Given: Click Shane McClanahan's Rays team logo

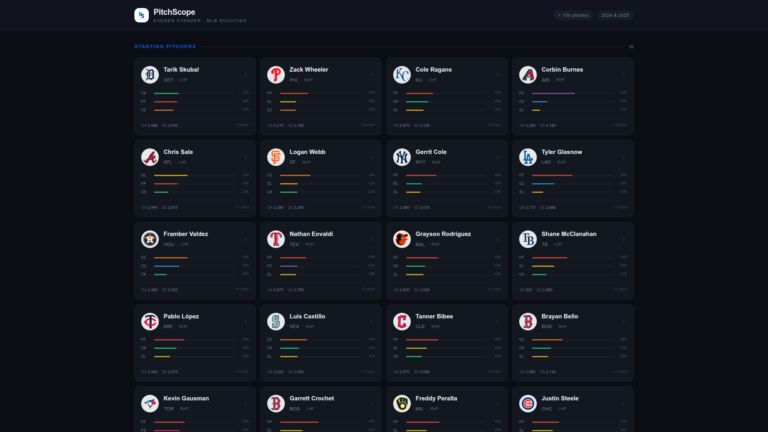Looking at the screenshot, I should click(528, 239).
